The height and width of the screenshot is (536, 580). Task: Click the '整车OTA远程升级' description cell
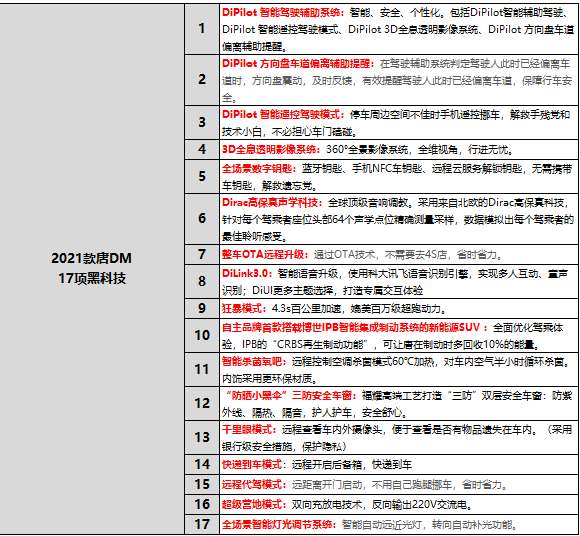point(399,254)
